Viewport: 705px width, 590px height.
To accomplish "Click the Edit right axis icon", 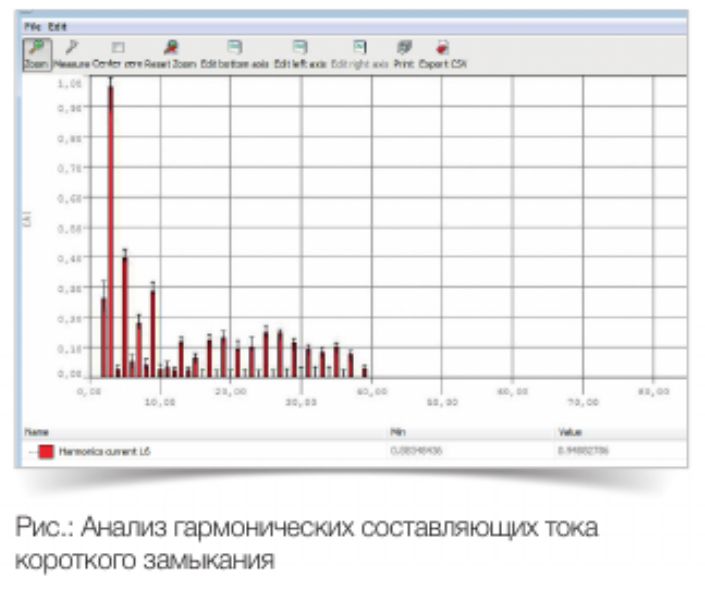I will coord(359,53).
